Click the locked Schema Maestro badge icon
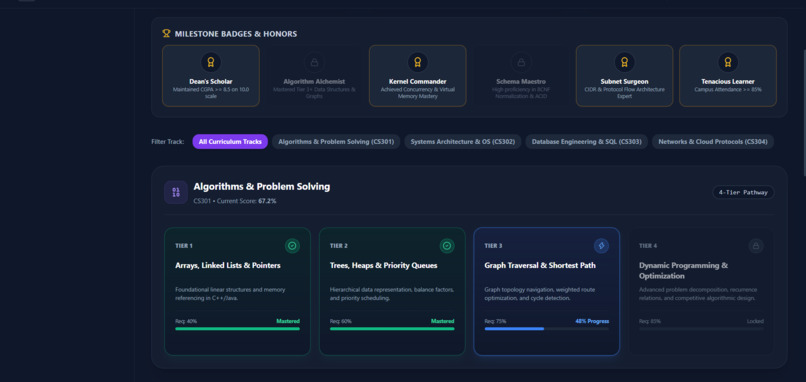The height and width of the screenshot is (382, 806). click(521, 62)
